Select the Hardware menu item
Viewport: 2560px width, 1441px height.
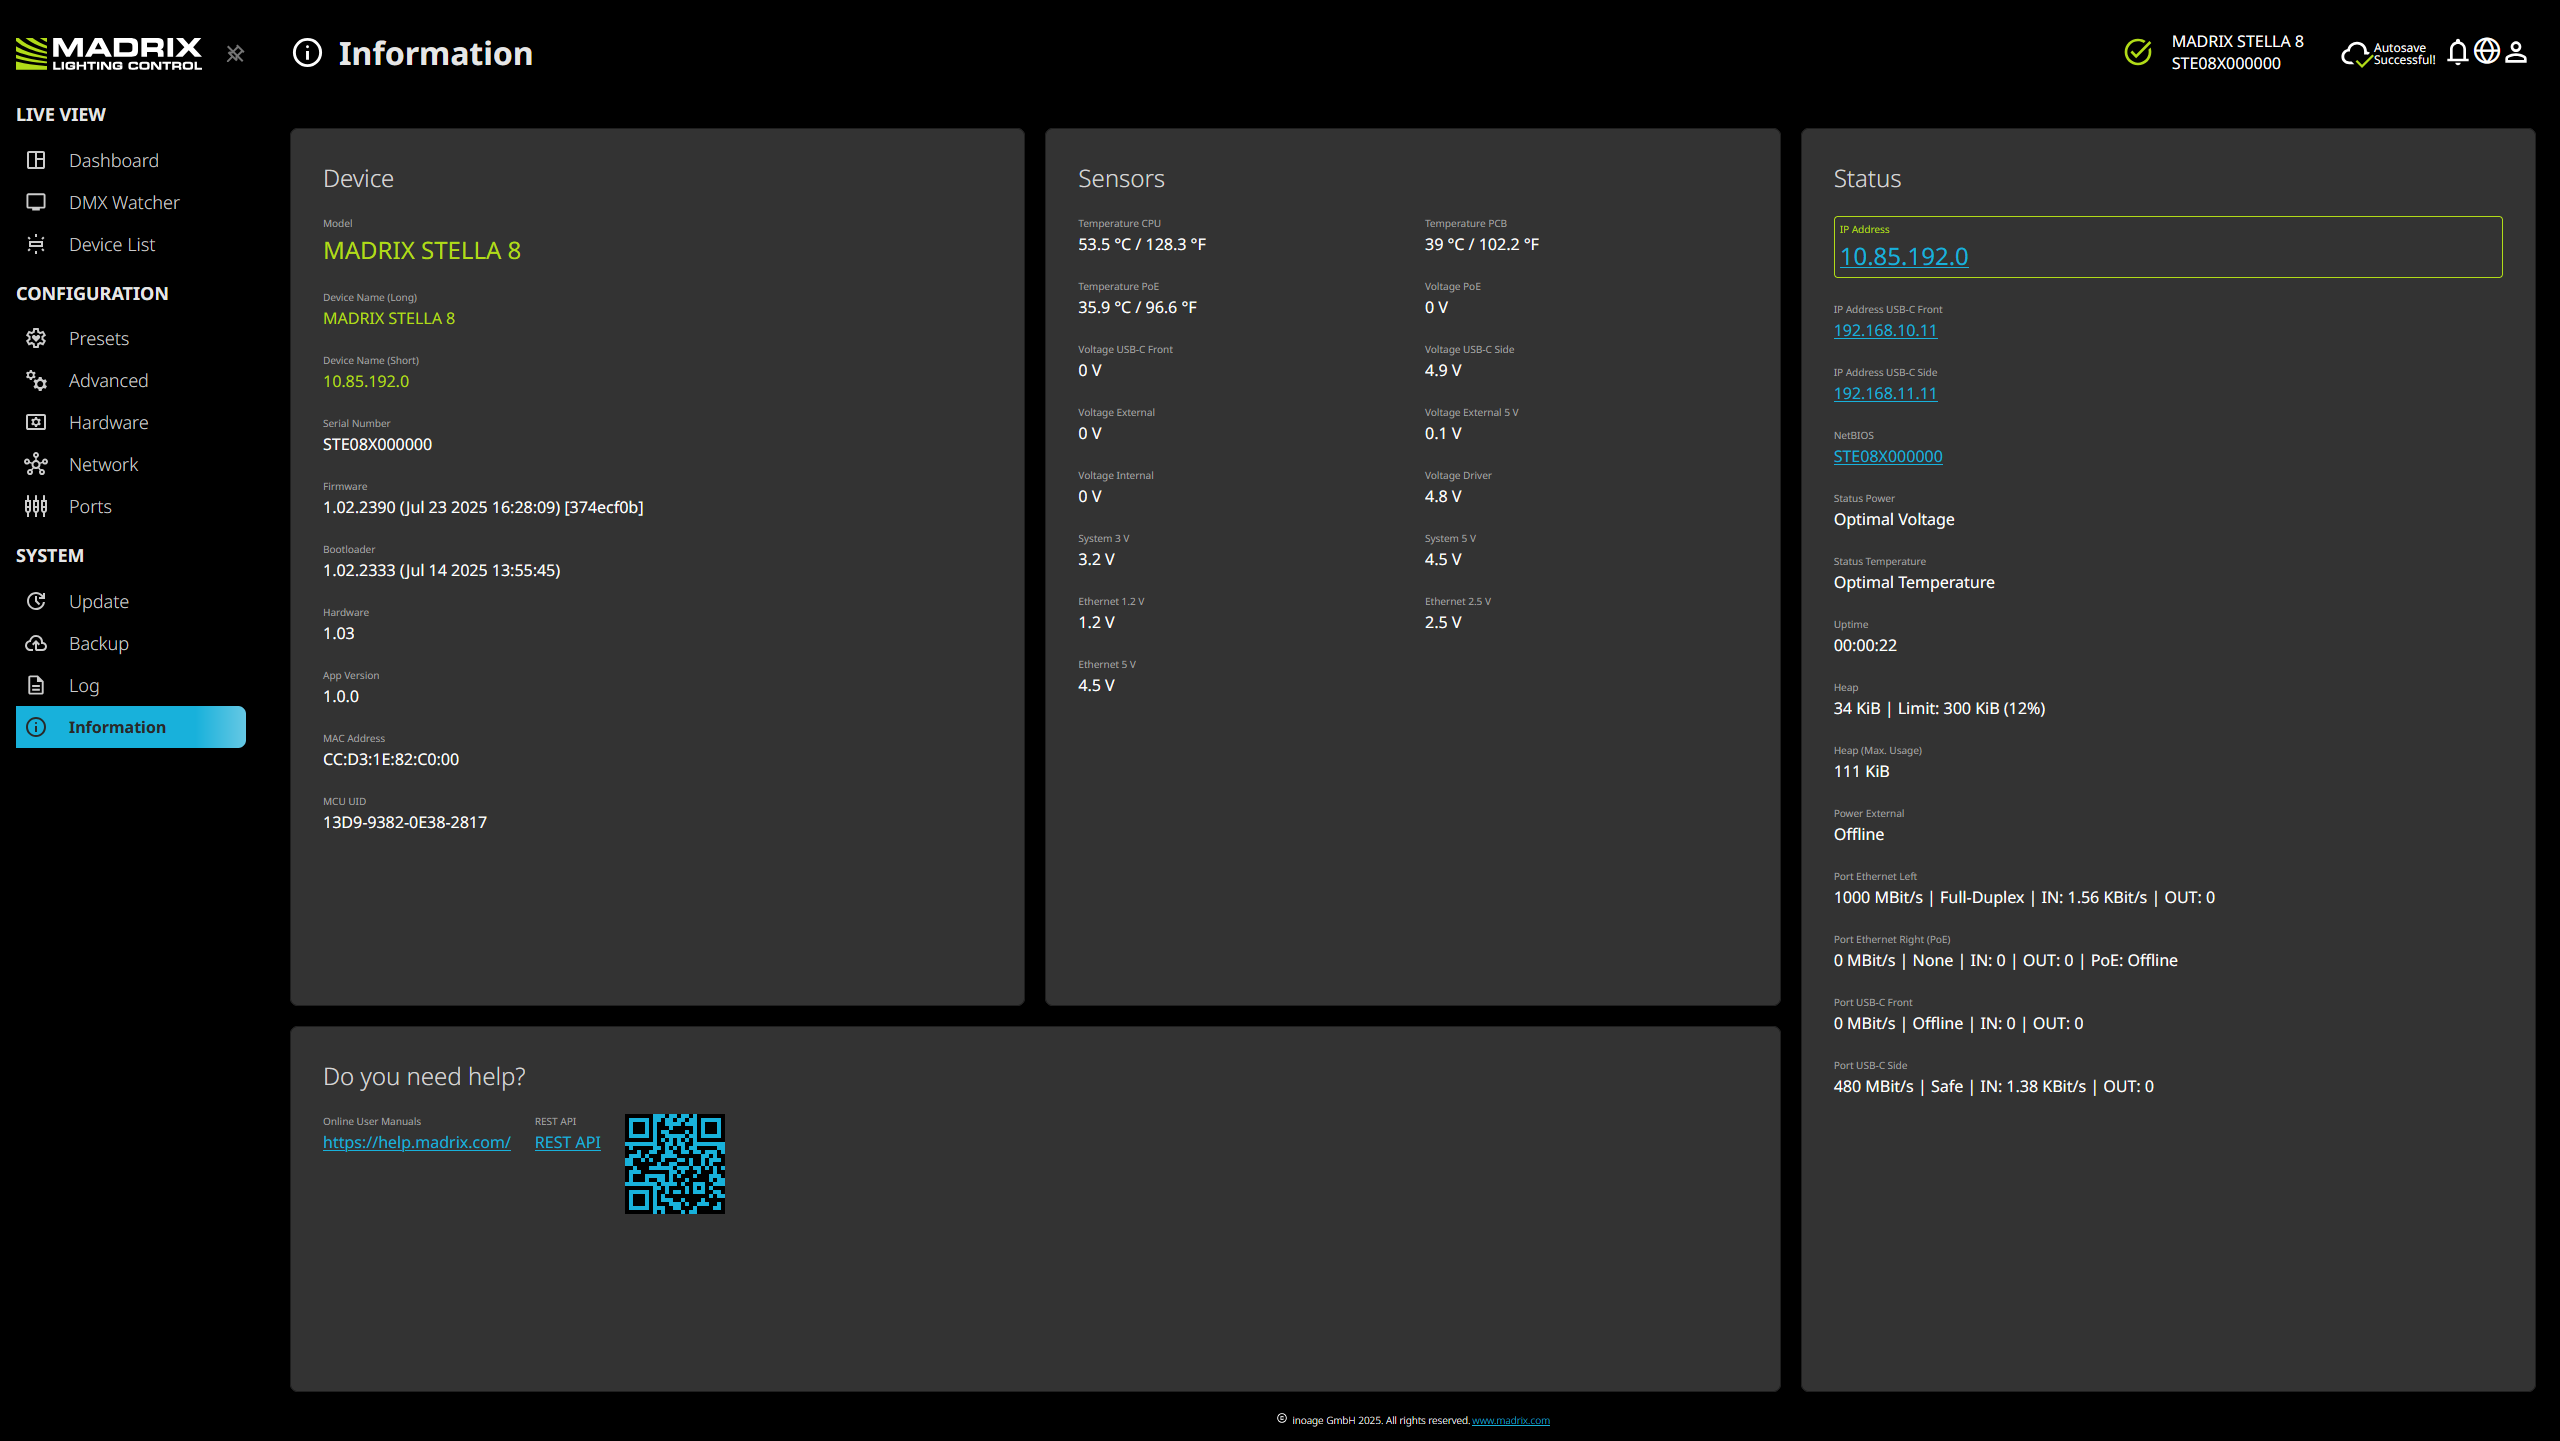[x=108, y=422]
